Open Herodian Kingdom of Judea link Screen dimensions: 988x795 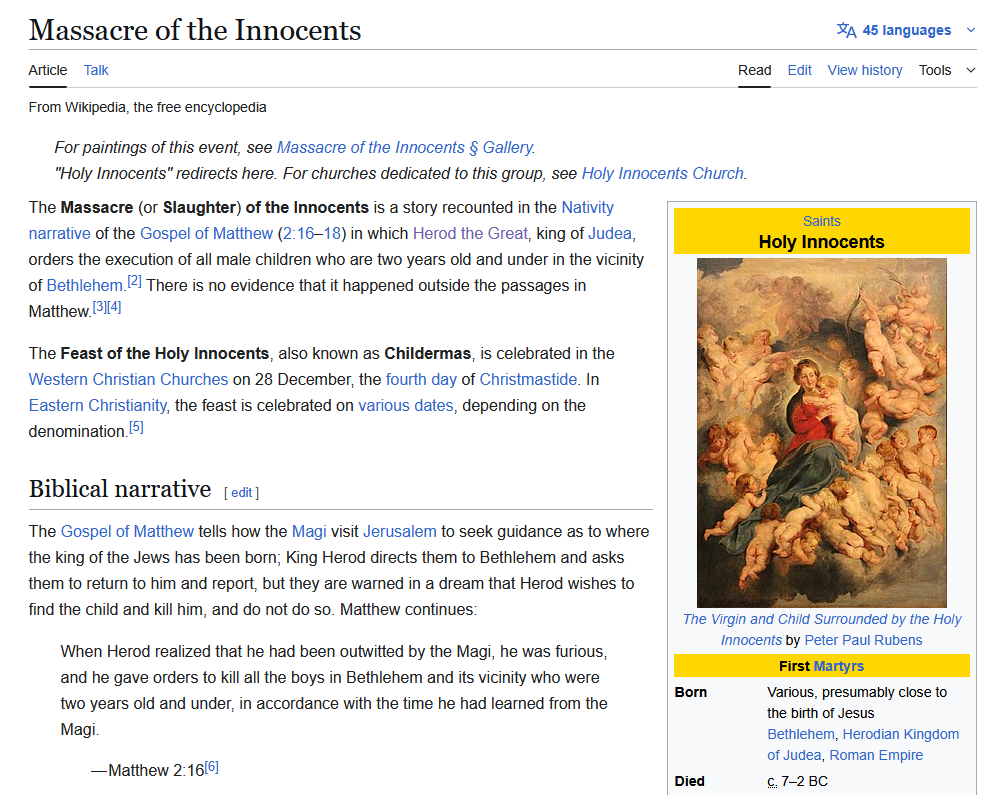[863, 745]
